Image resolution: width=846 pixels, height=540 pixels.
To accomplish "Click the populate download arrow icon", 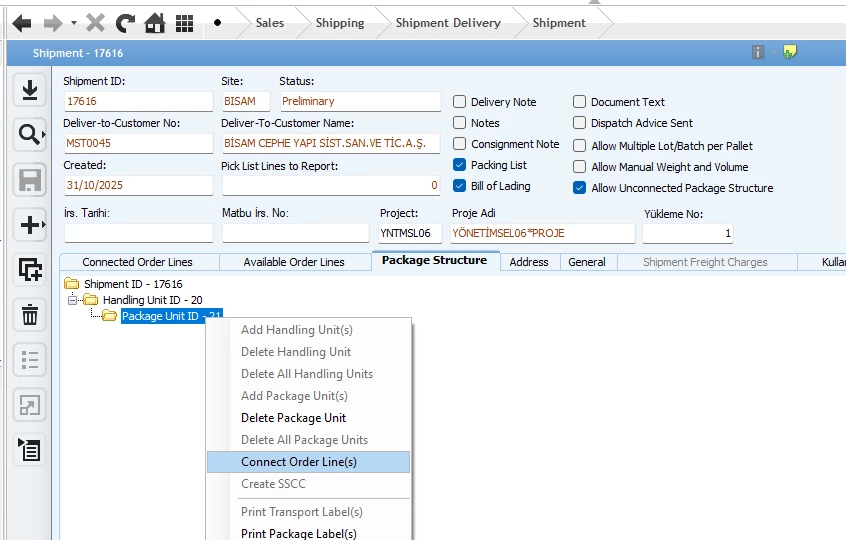I will [30, 90].
